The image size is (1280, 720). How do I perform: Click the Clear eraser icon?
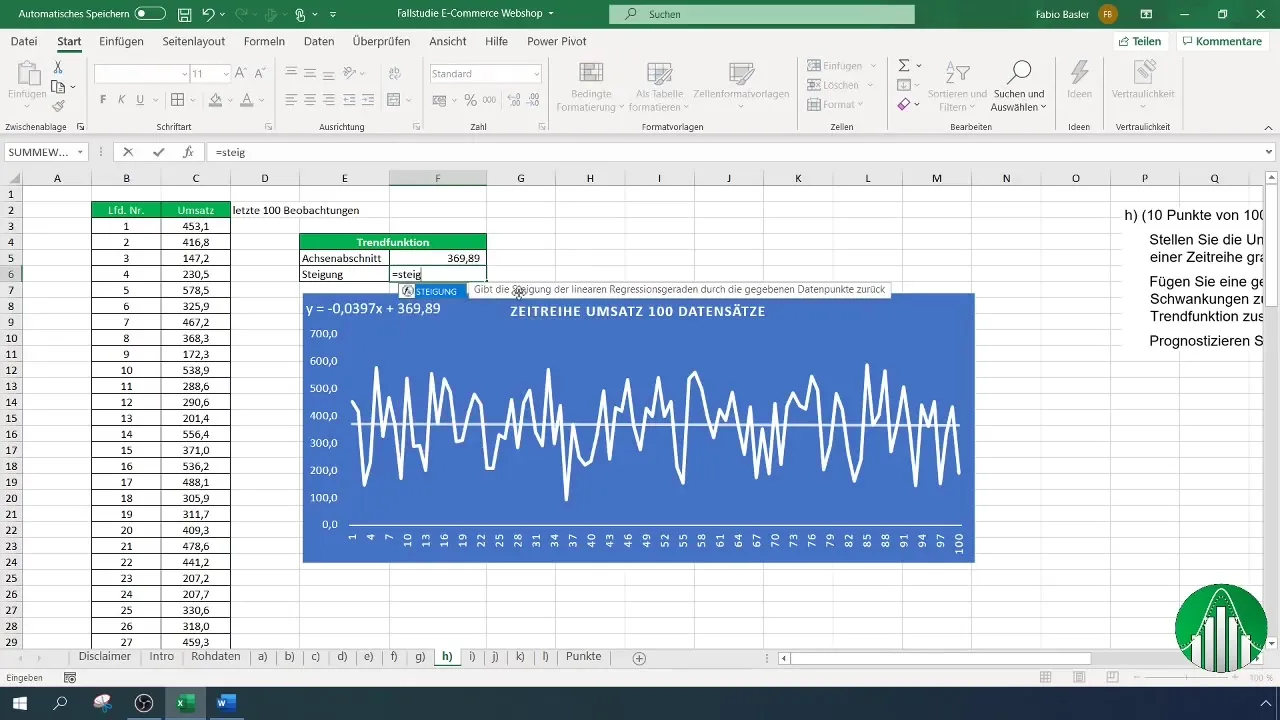[904, 105]
